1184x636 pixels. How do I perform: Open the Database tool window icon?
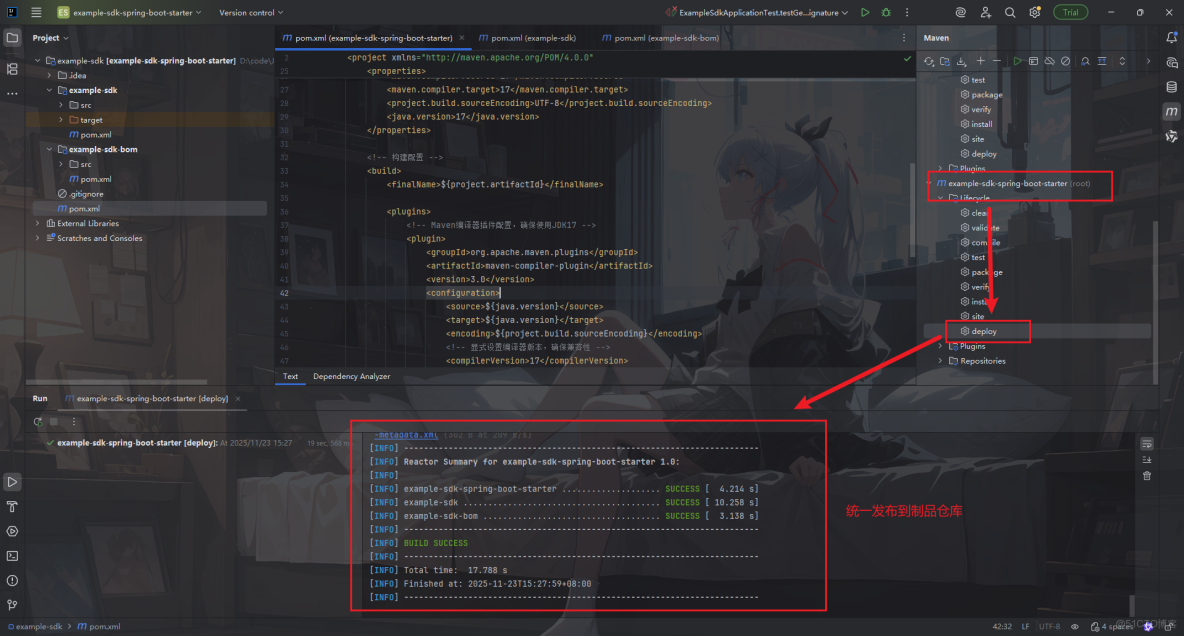tap(1172, 87)
